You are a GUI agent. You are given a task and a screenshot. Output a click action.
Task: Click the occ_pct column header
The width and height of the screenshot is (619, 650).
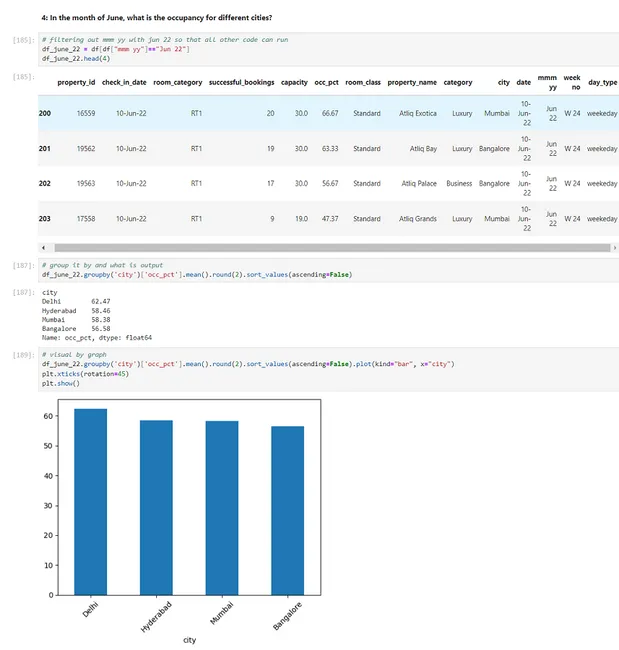(x=326, y=82)
